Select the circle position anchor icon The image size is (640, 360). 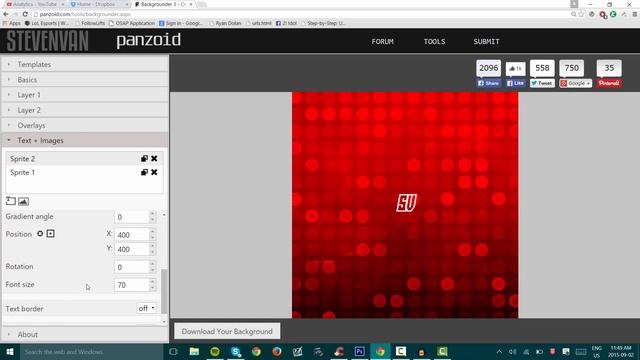point(40,234)
